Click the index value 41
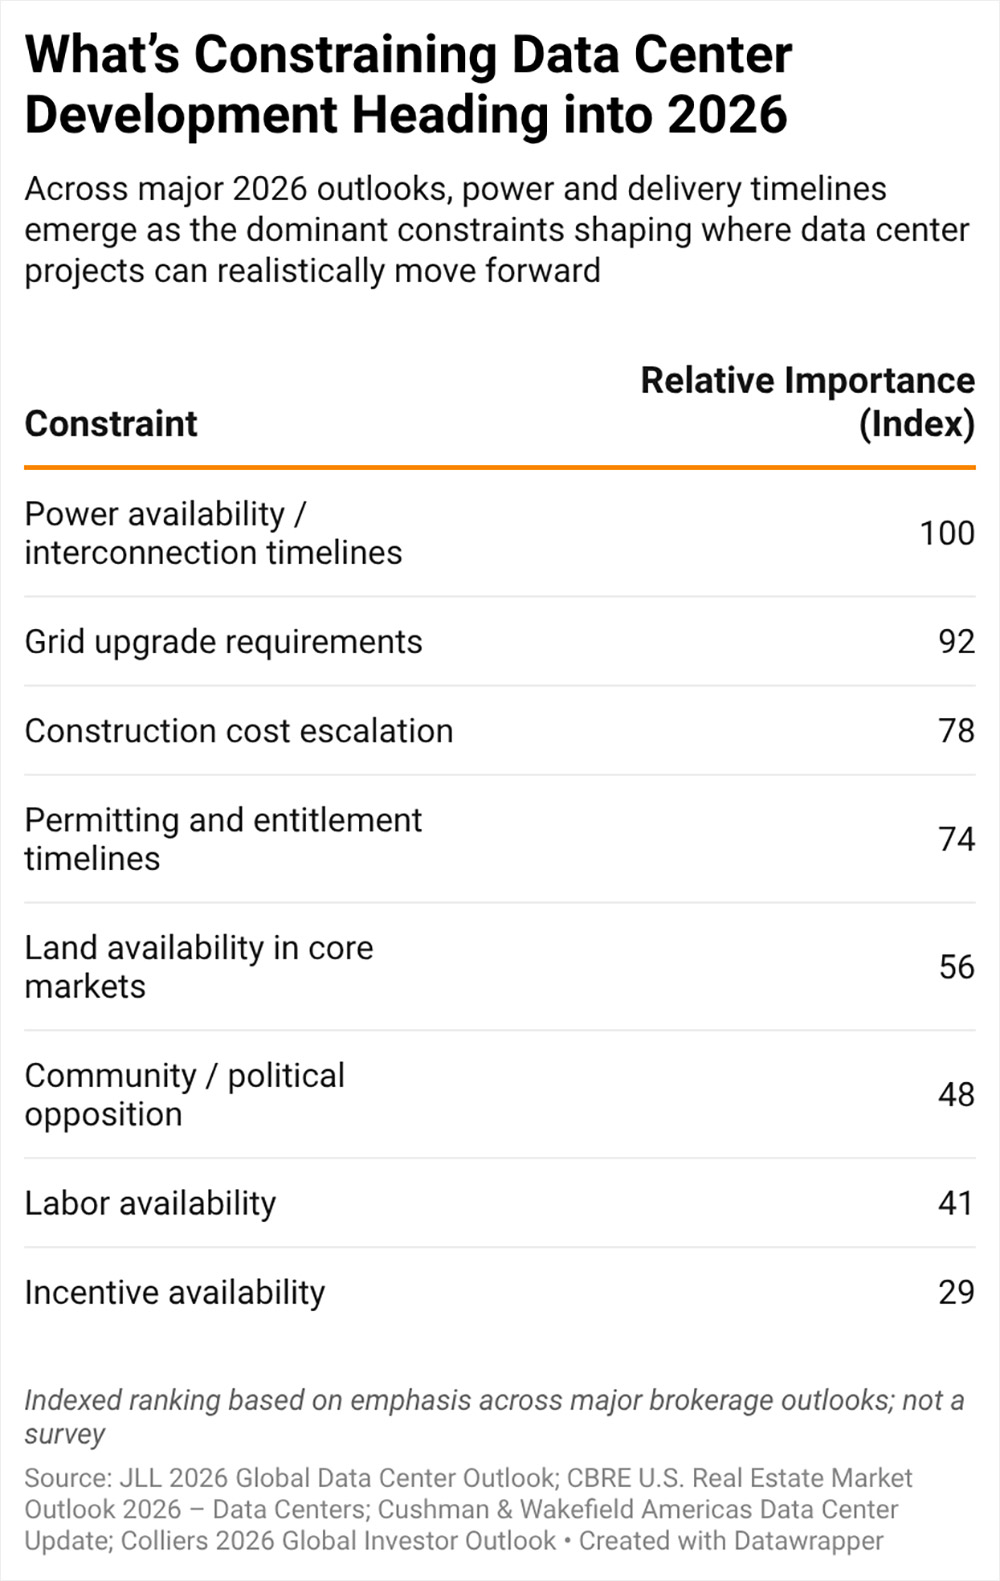The height and width of the screenshot is (1581, 1000). (x=956, y=1203)
